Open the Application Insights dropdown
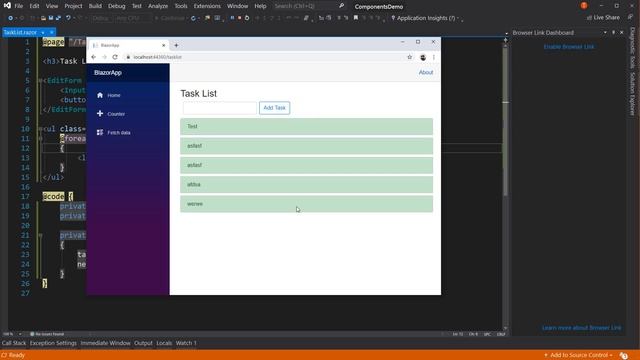 coord(458,18)
